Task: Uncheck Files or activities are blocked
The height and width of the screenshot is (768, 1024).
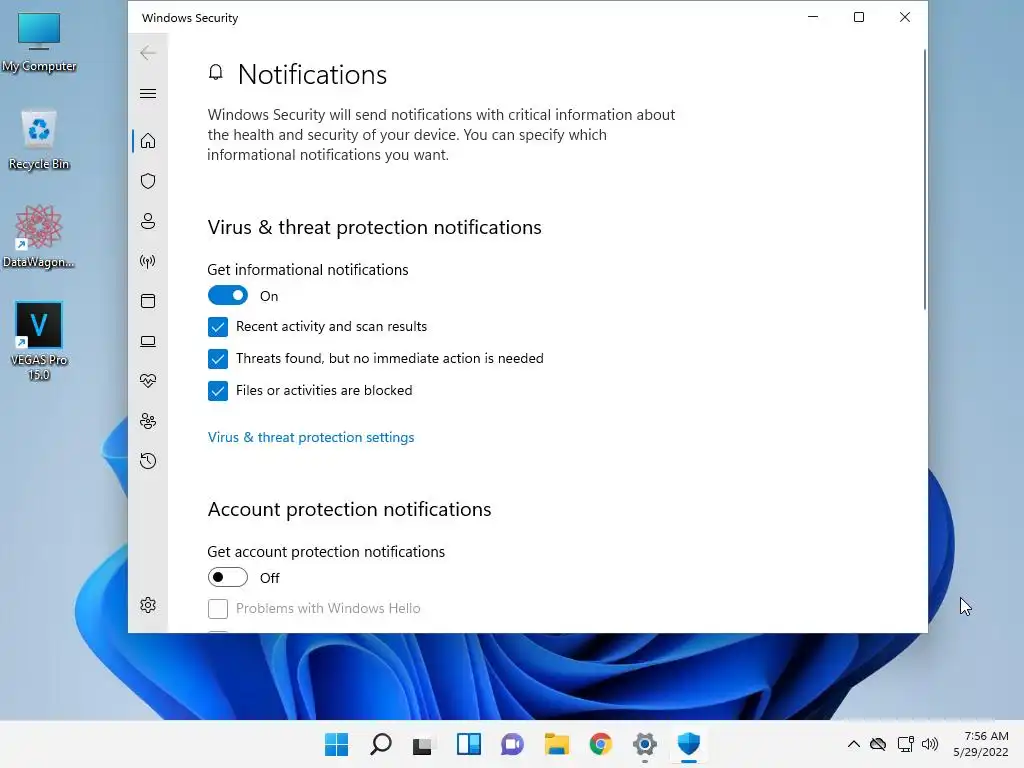Action: pyautogui.click(x=218, y=391)
